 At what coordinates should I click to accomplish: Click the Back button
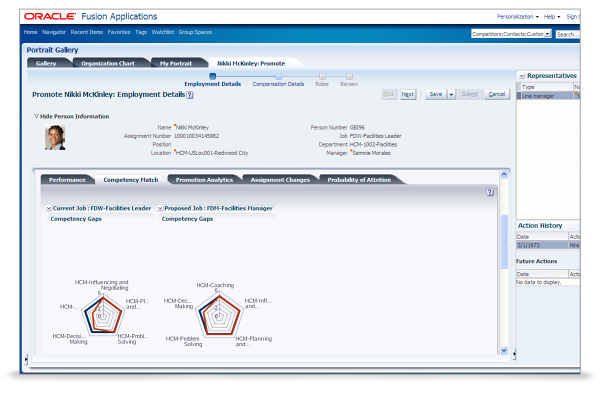pyautogui.click(x=389, y=94)
